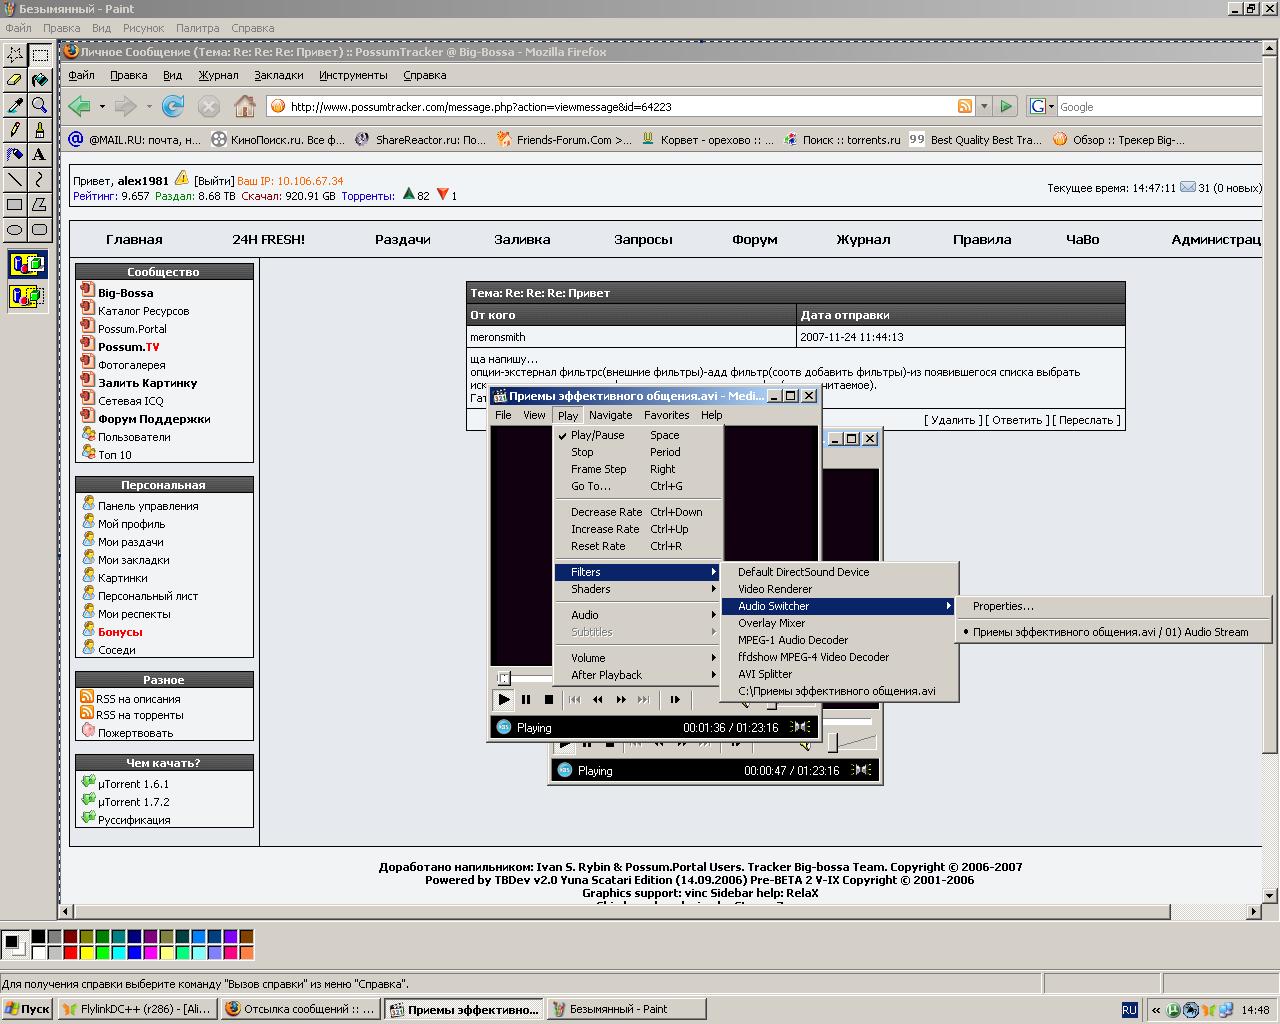Viewport: 1280px width, 1024px height.
Task: Open the Палитра menu in Paint
Action: tap(197, 28)
